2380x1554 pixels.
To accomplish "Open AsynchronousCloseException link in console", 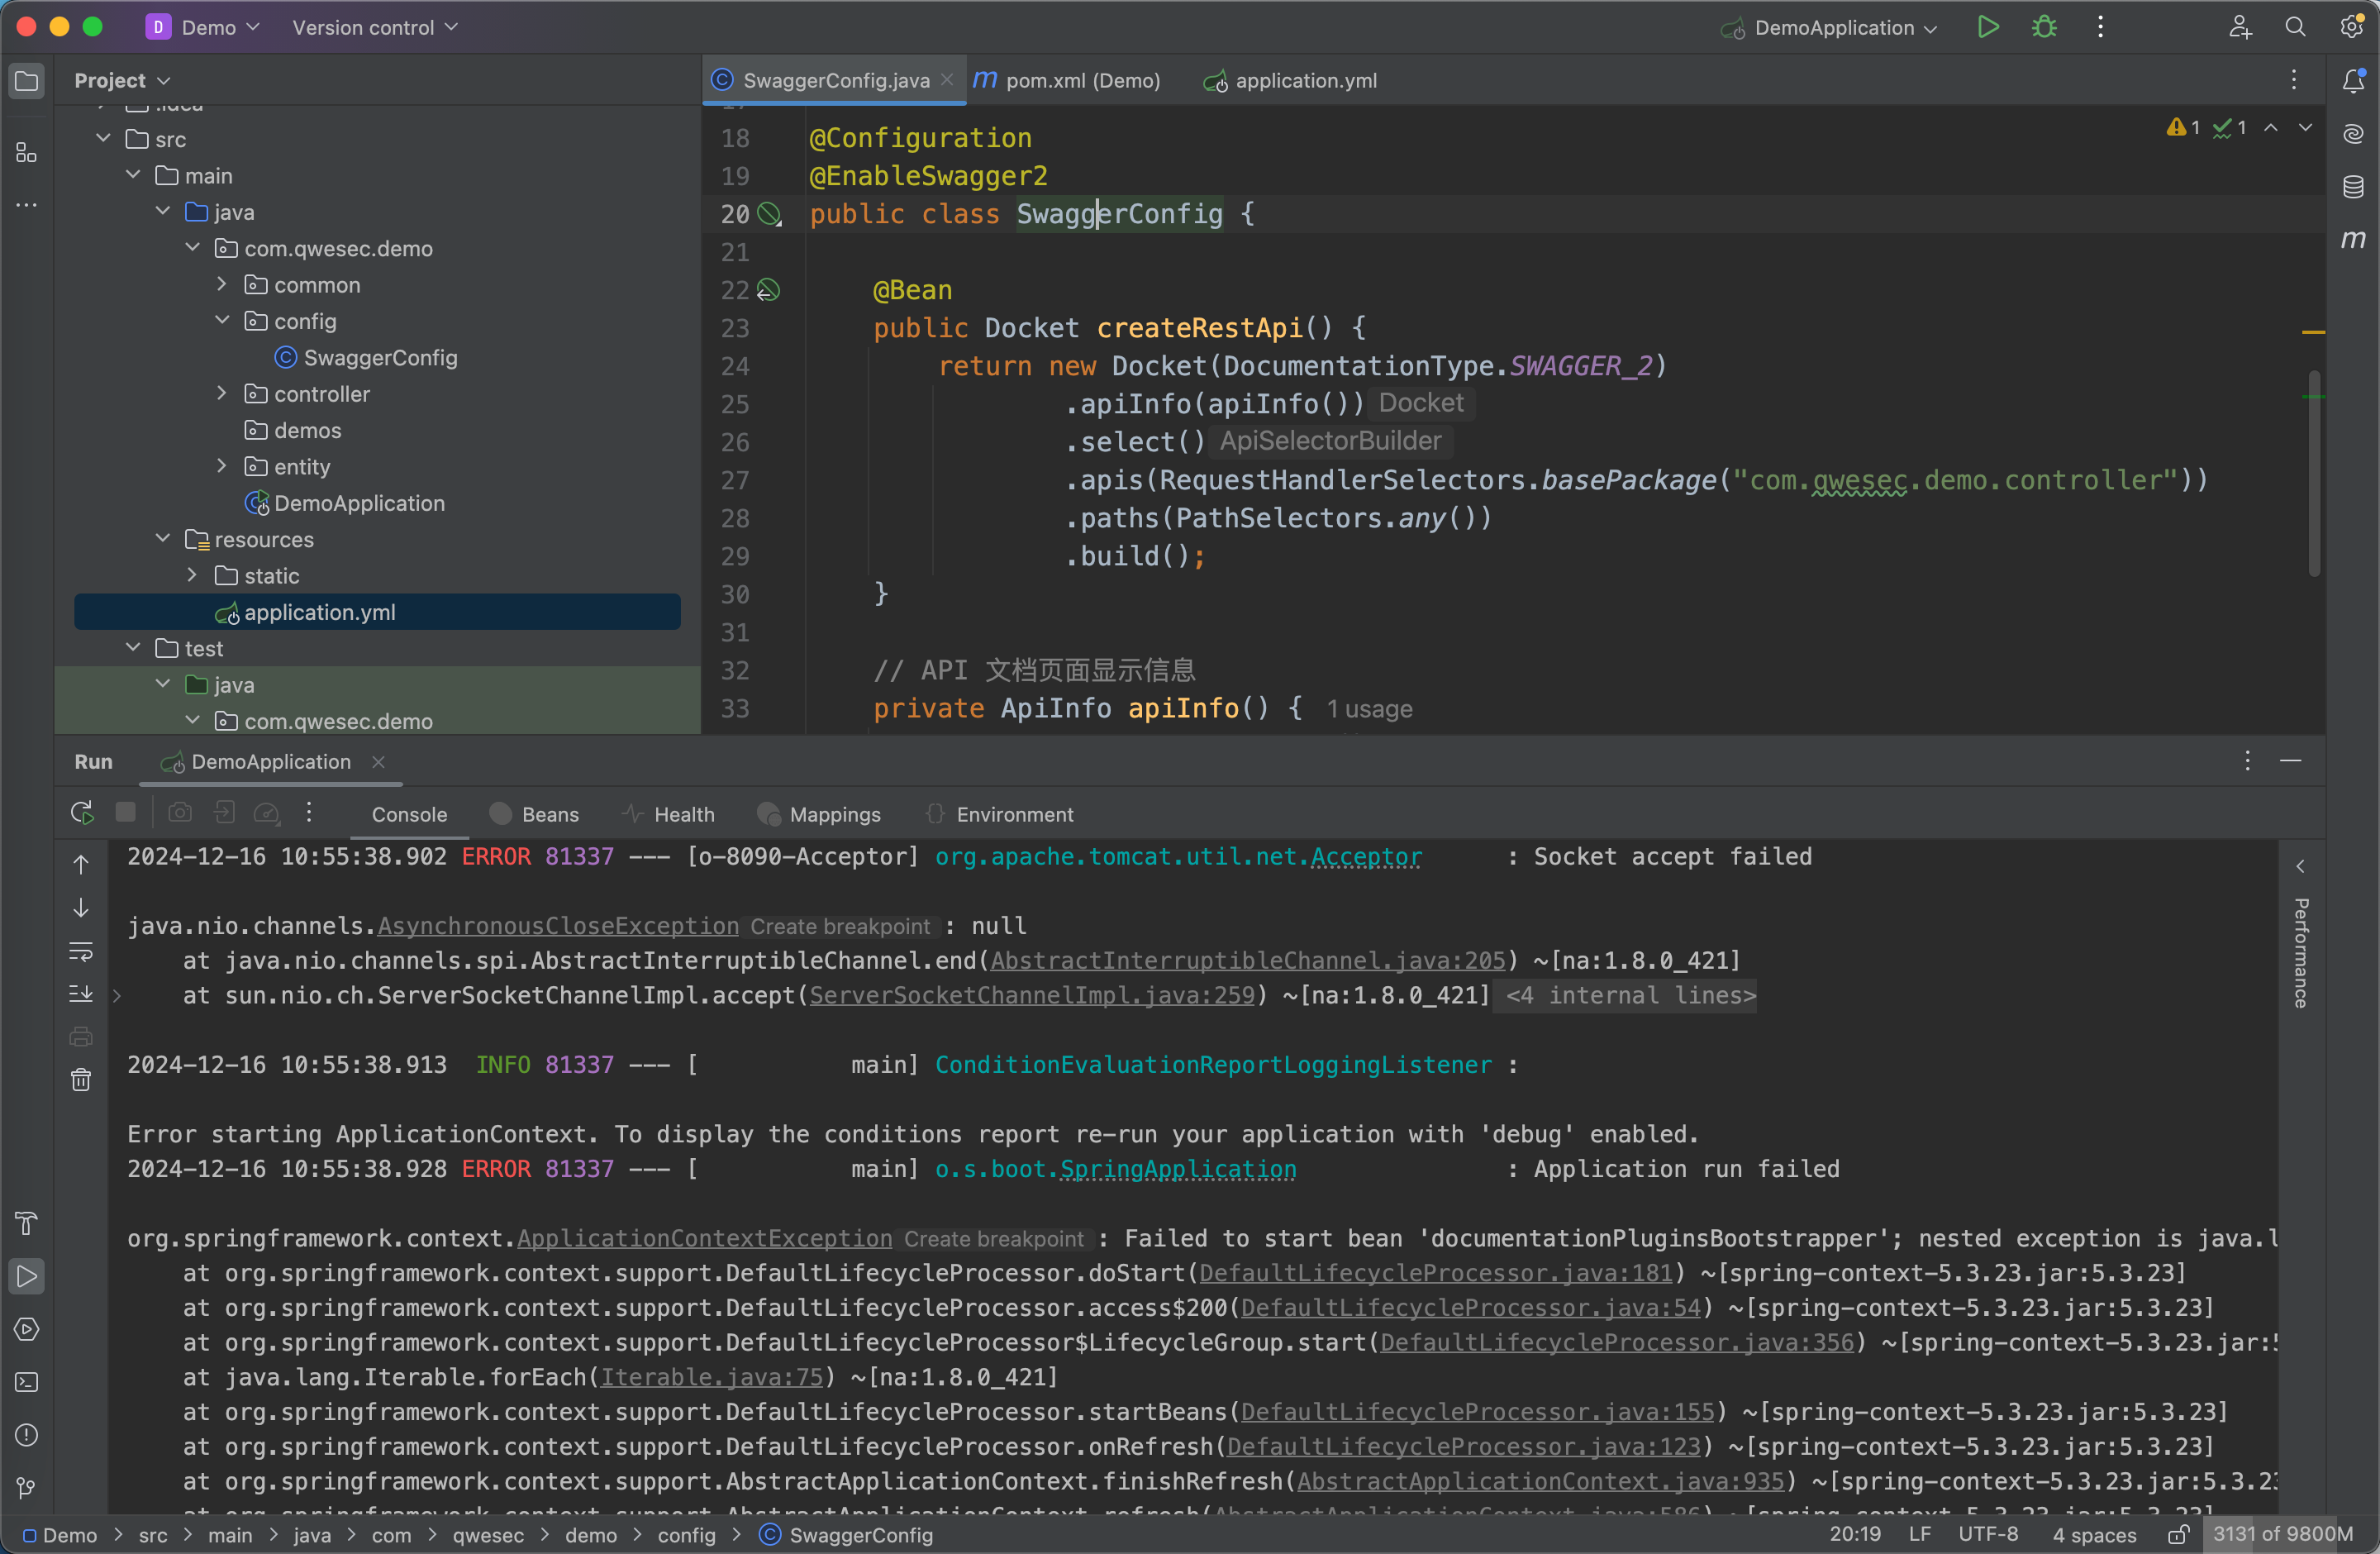I will (x=558, y=926).
